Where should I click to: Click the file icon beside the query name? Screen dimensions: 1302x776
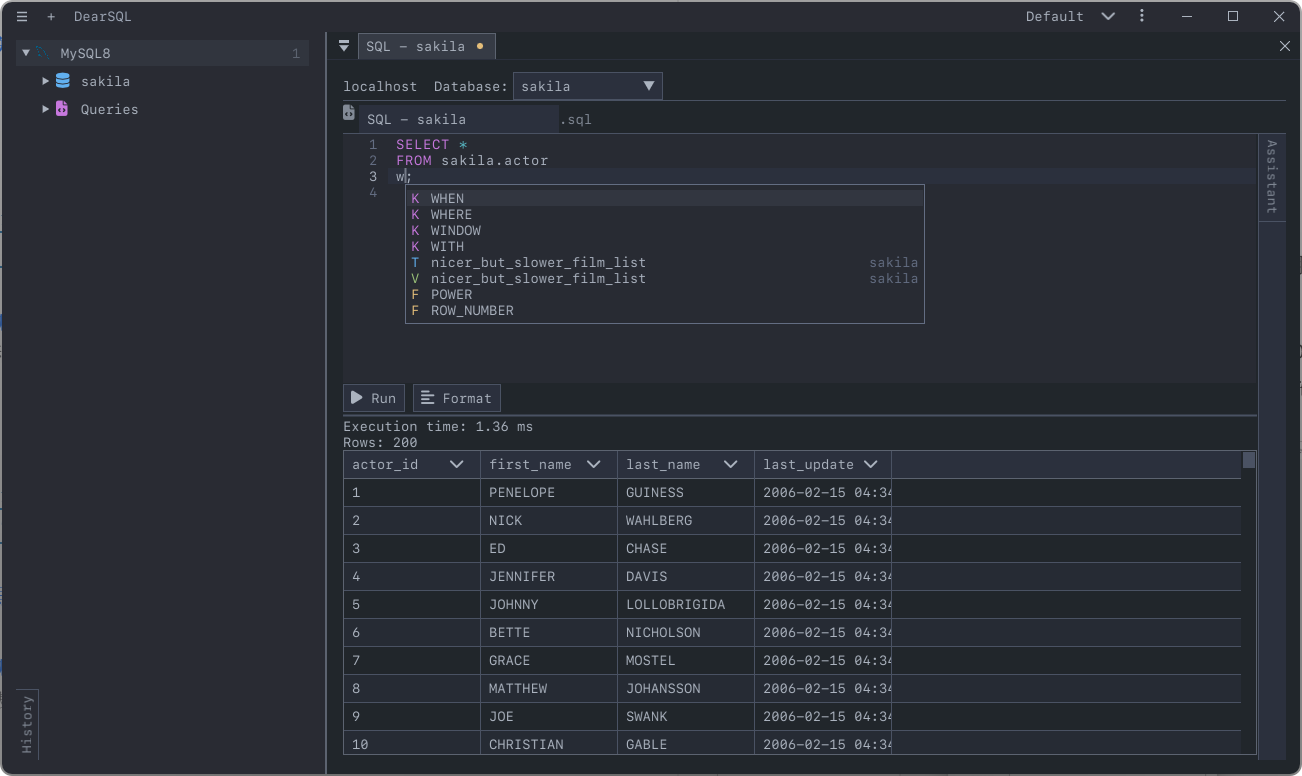[x=349, y=113]
